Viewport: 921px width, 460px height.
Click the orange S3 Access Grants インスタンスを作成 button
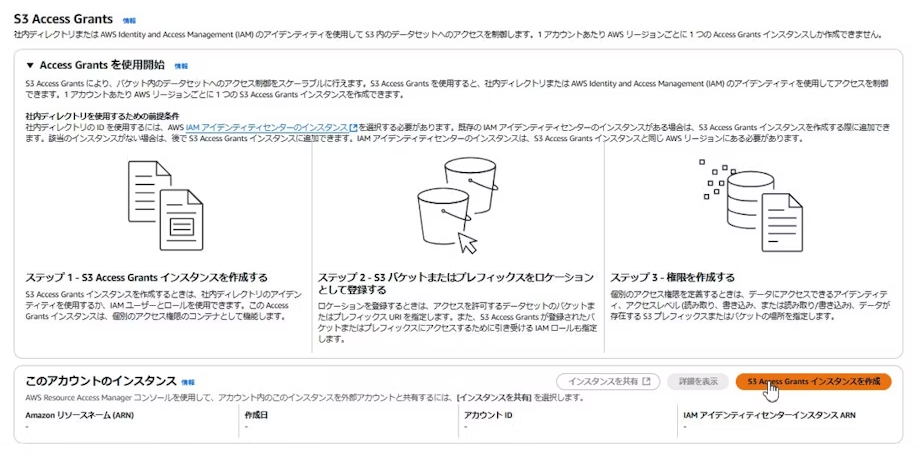(814, 381)
